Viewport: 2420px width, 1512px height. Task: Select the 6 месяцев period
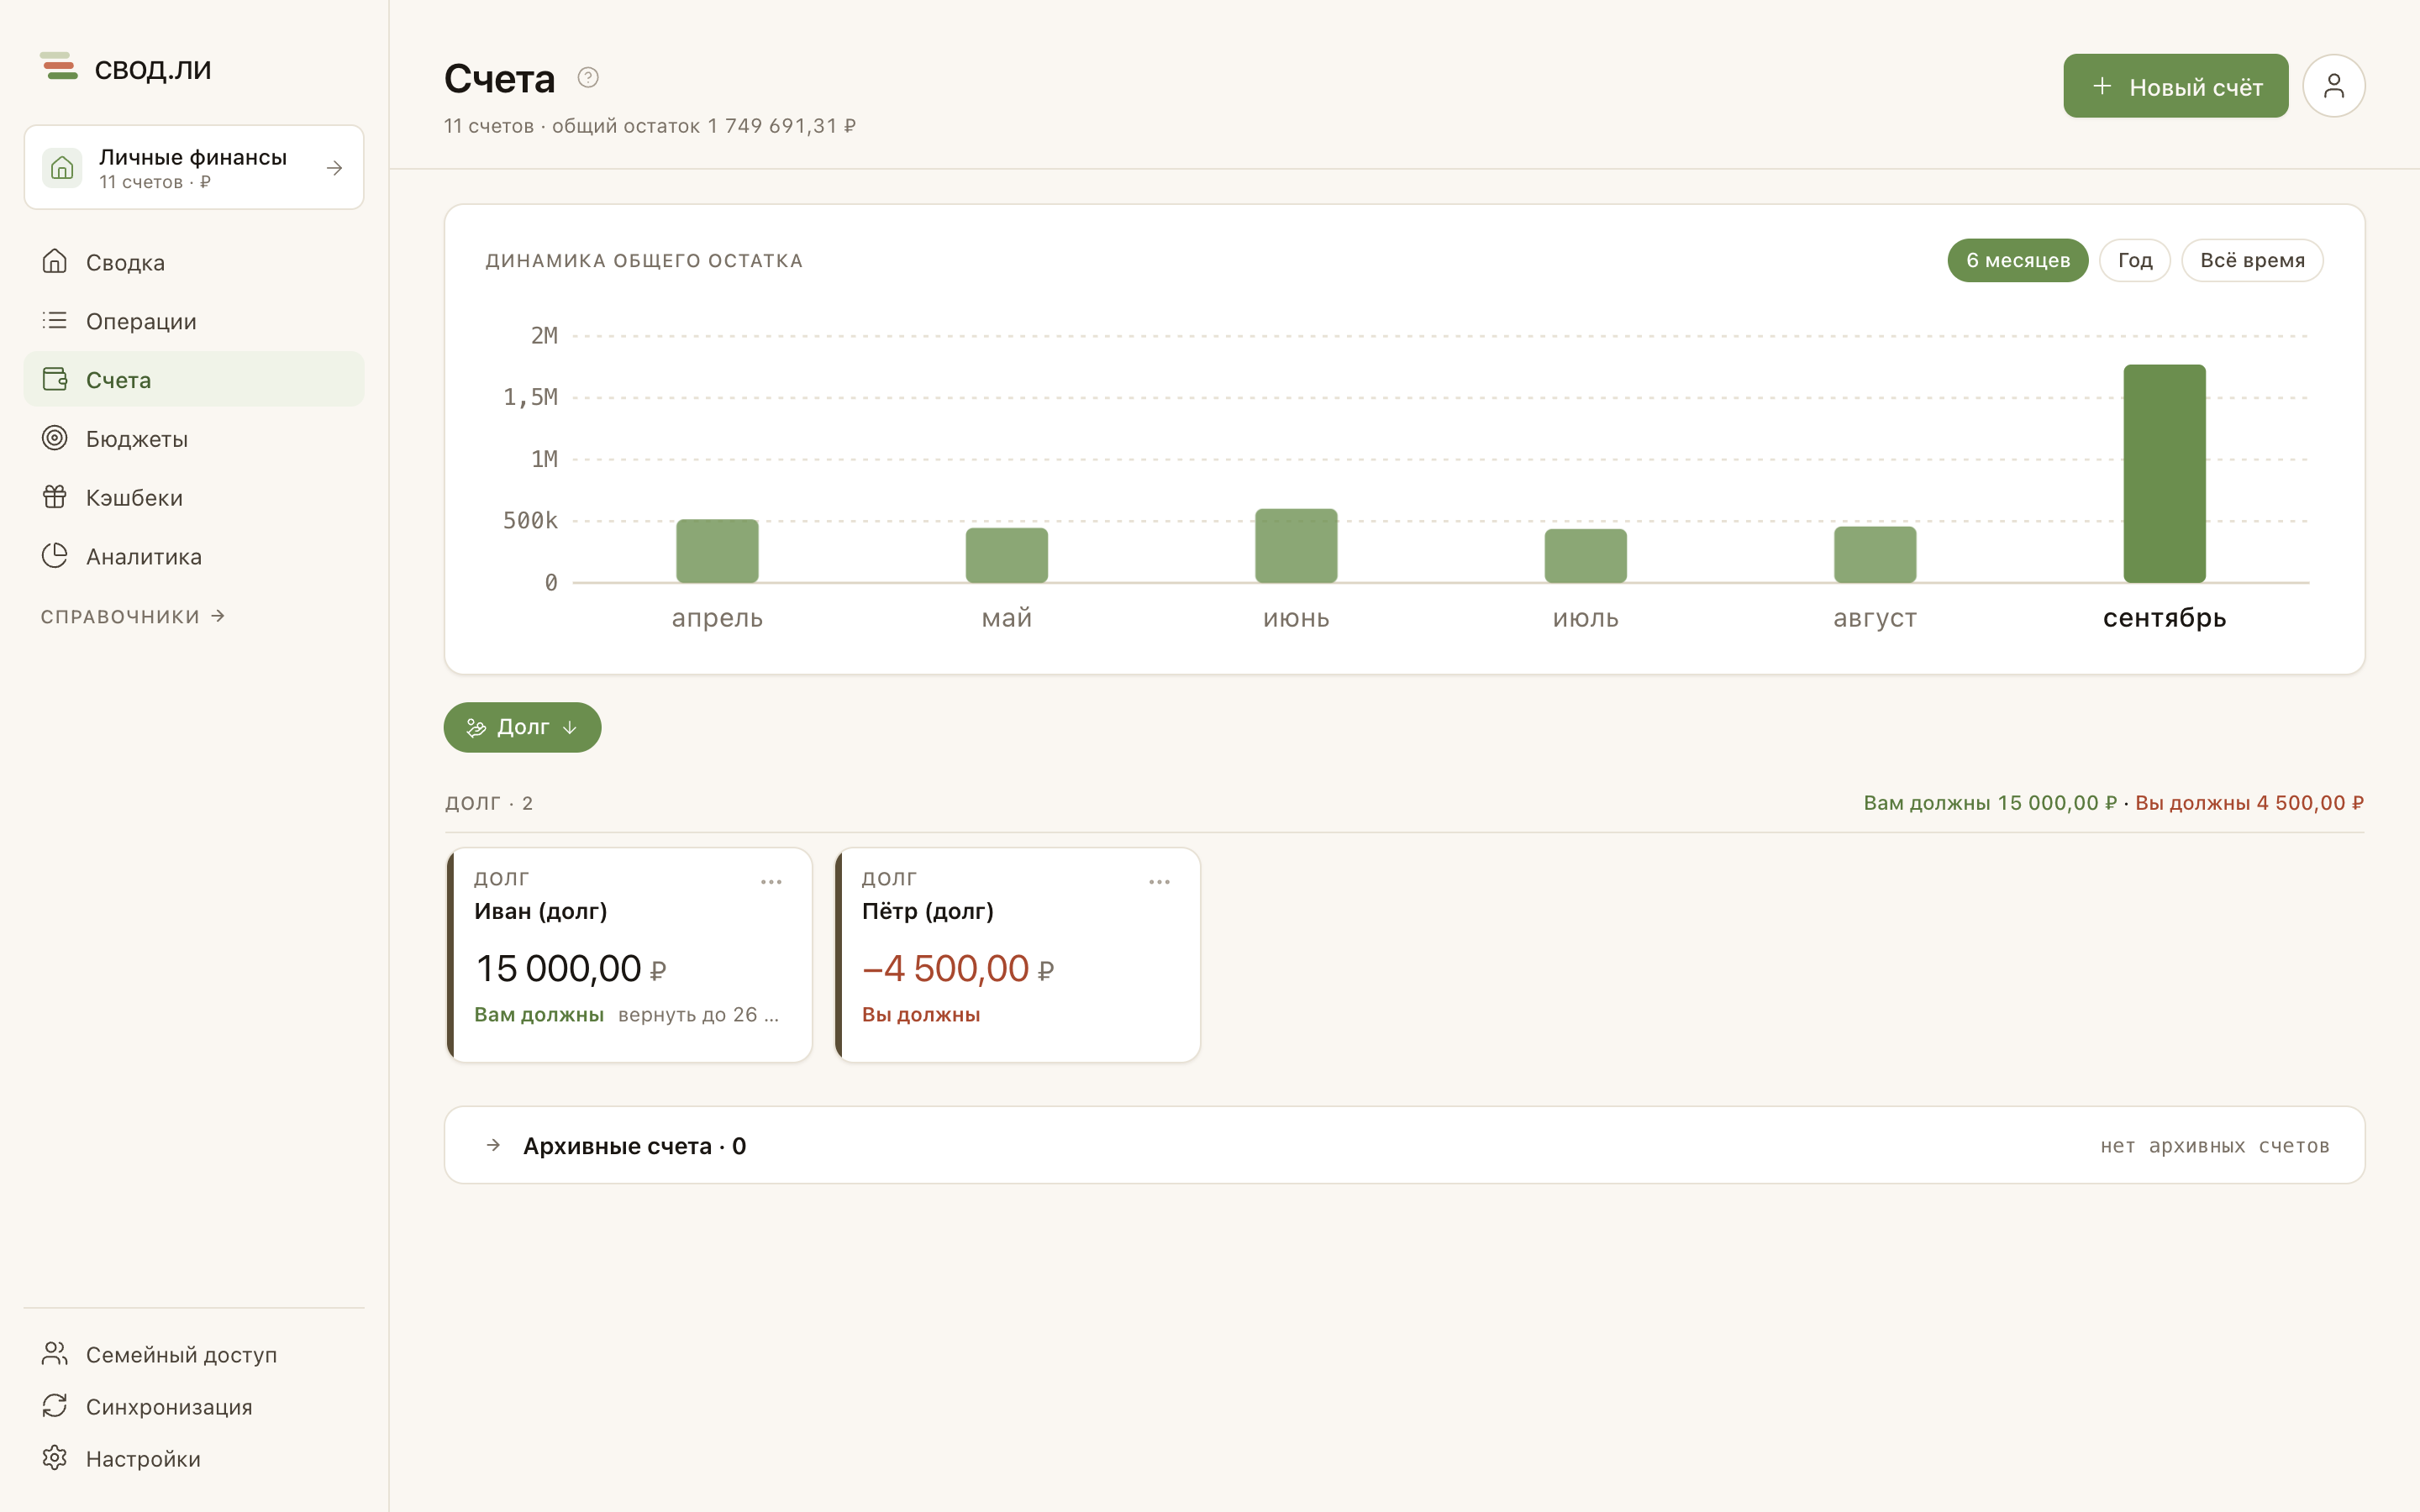click(2017, 260)
